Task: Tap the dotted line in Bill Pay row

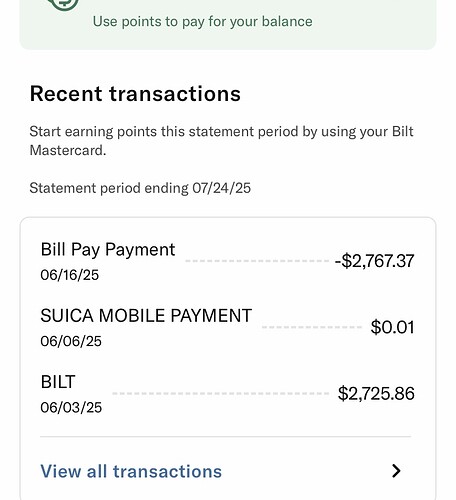Action: [257, 261]
